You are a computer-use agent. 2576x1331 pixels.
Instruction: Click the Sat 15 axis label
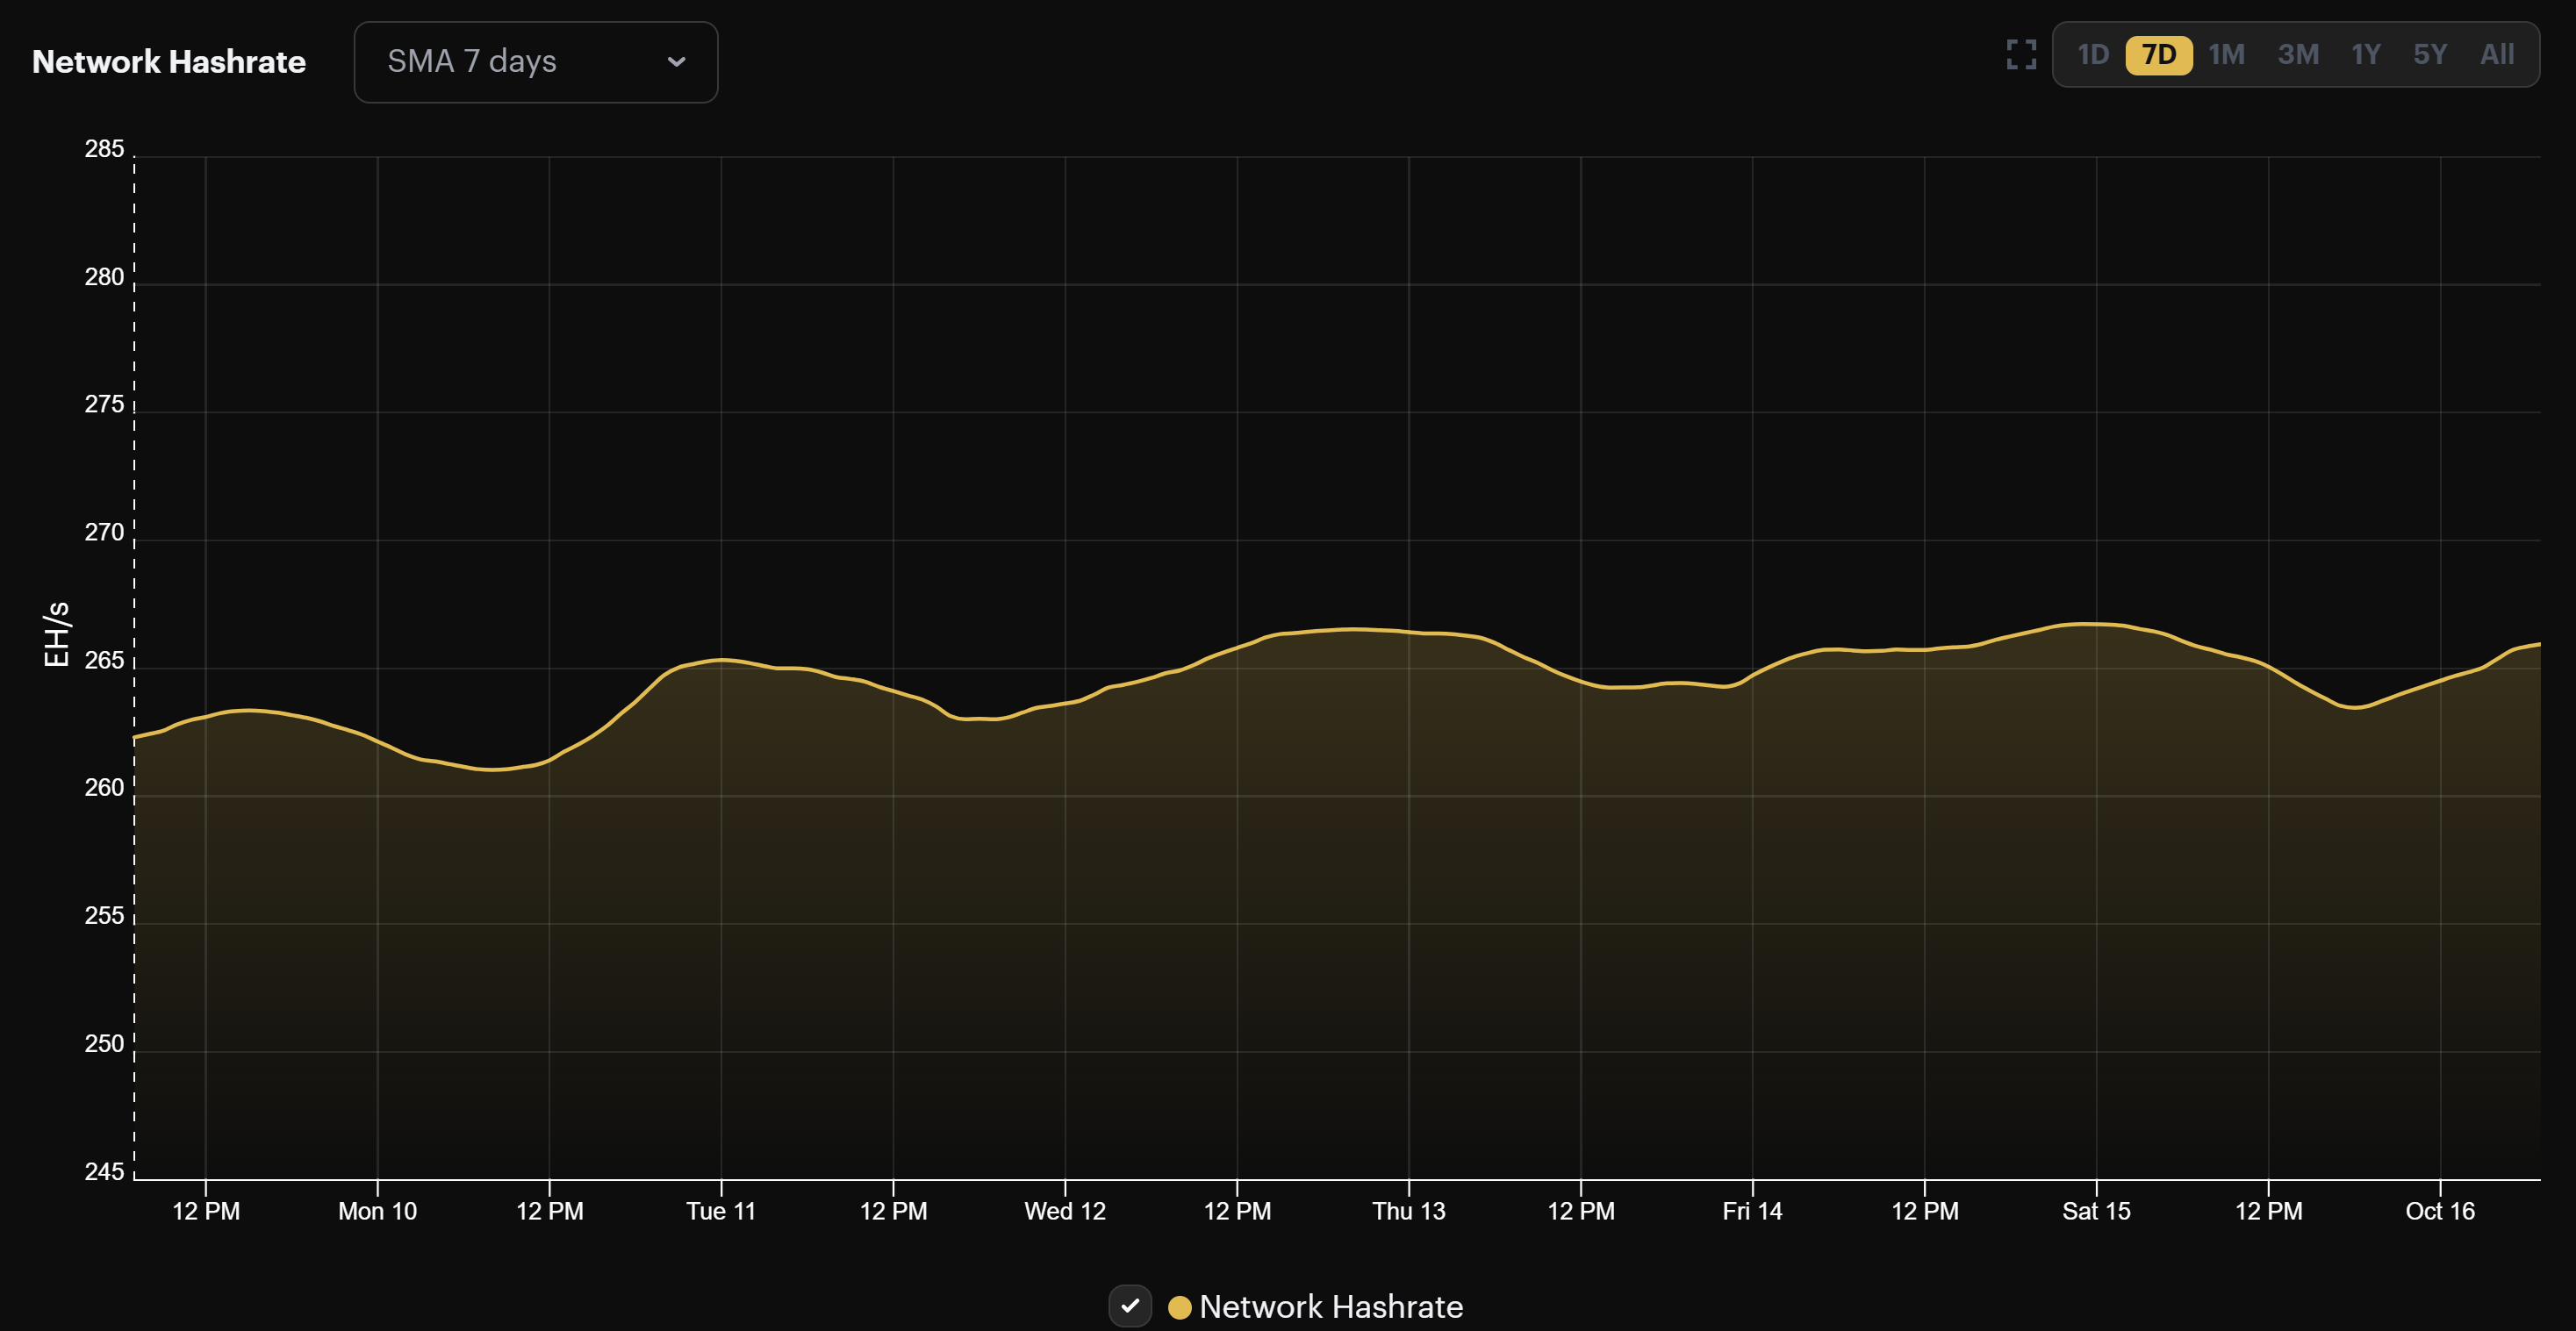[2096, 1211]
